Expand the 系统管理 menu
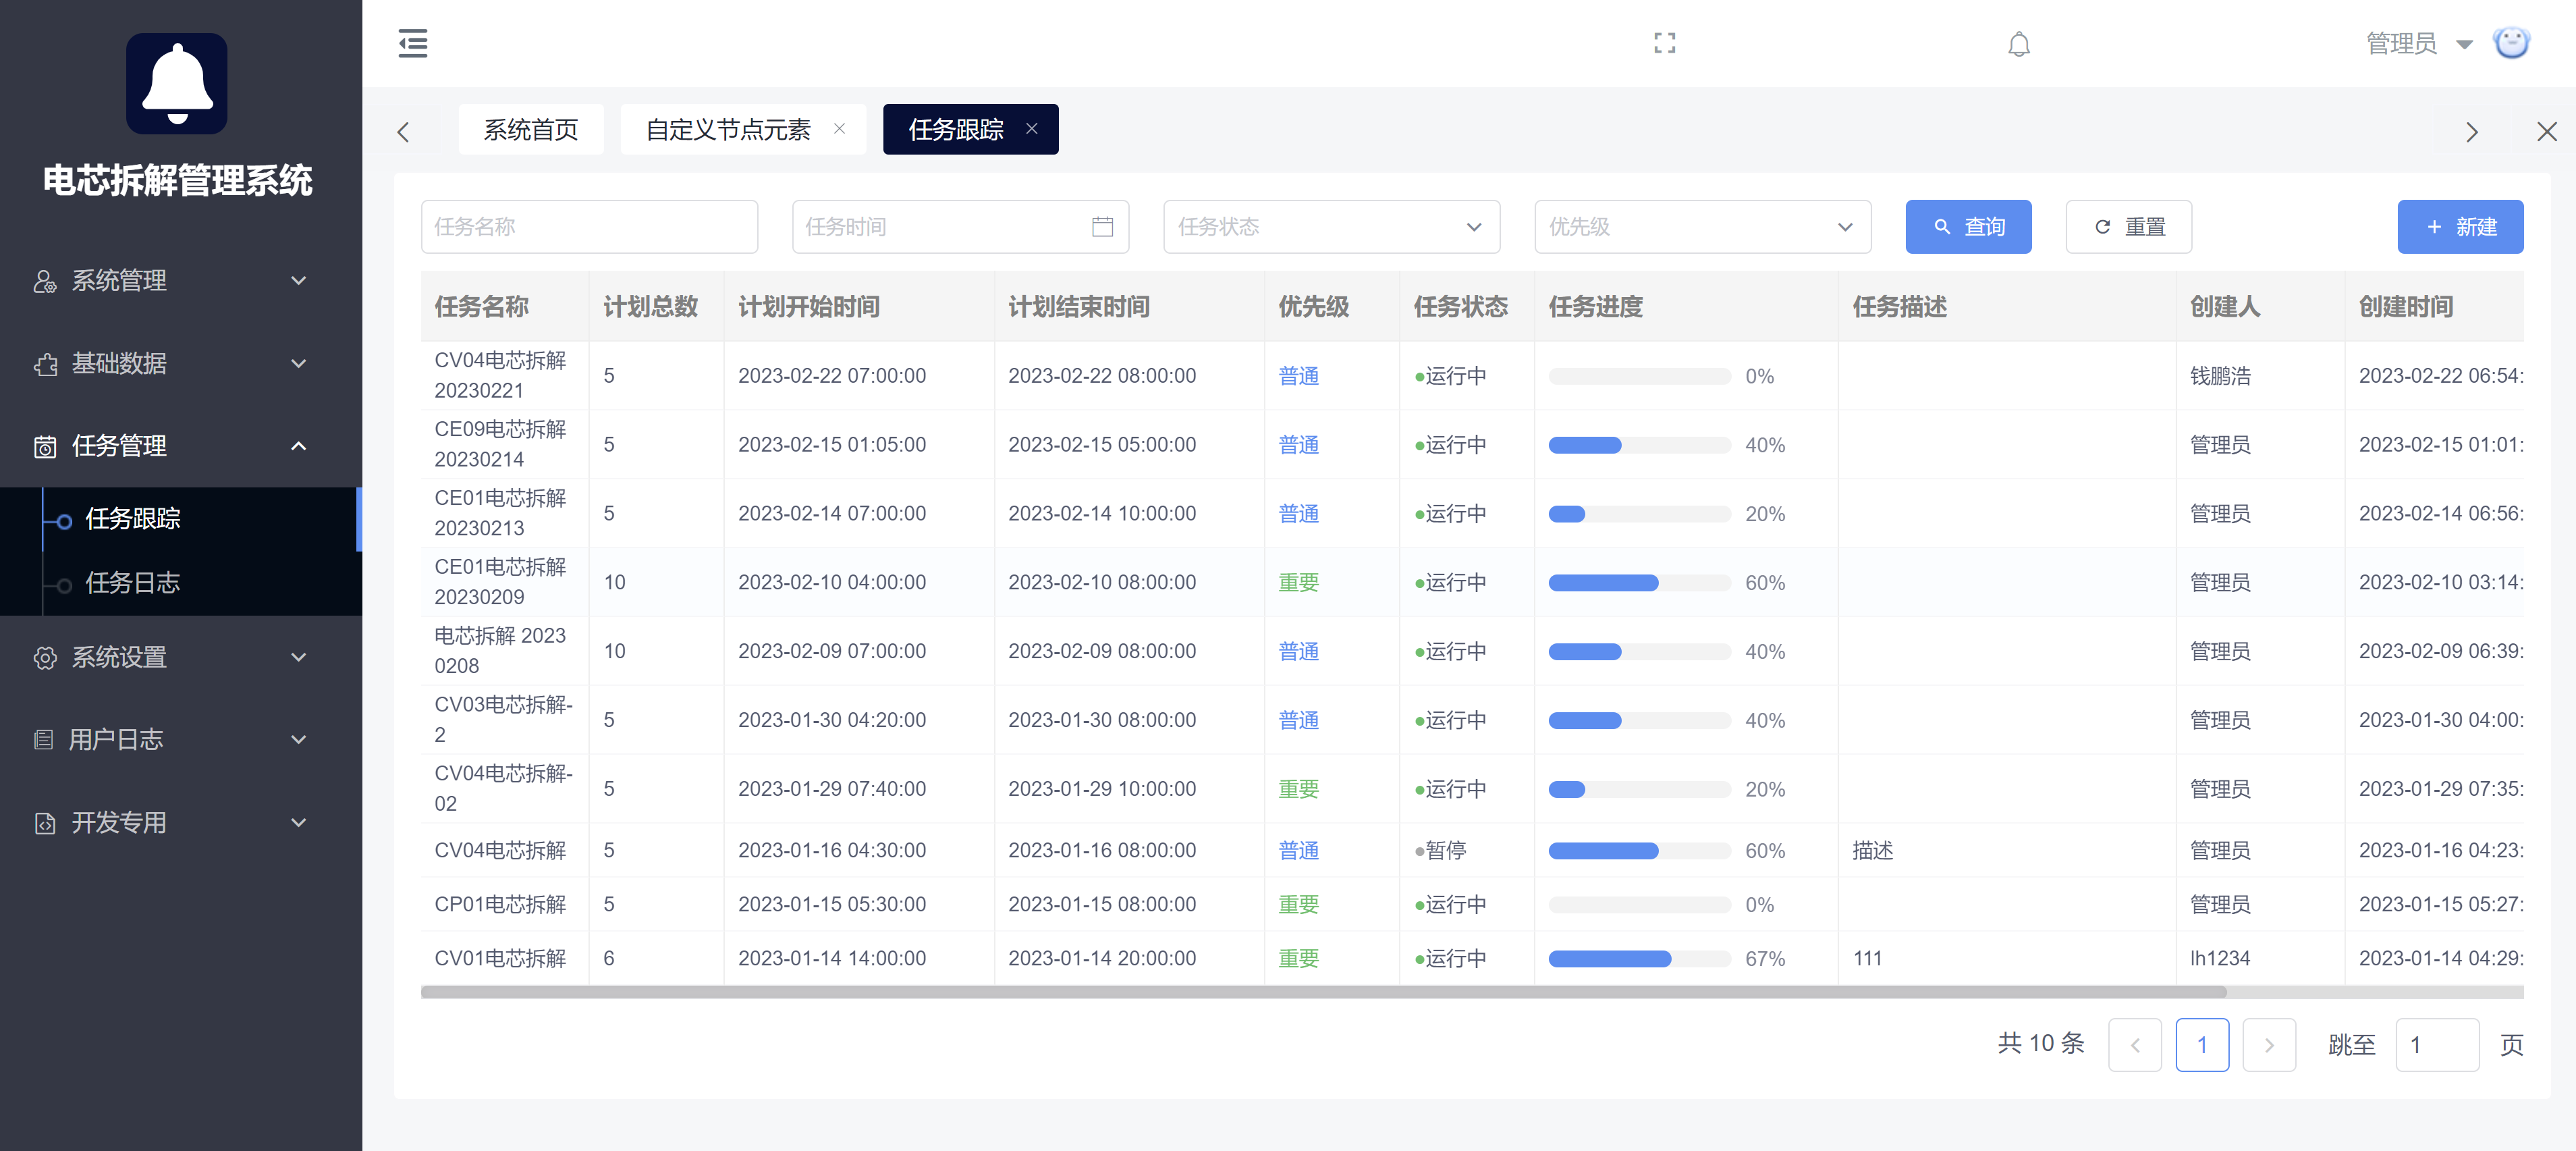Screen dimensions: 2576x1151 coord(181,281)
